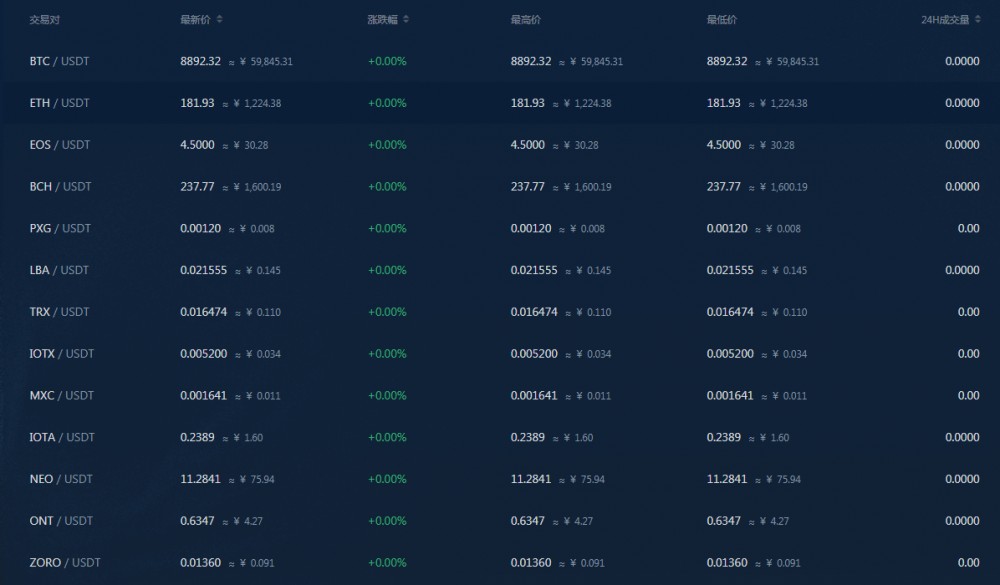Click the 涨跌幅 sort arrows icon
The image size is (1000, 585).
coord(406,20)
